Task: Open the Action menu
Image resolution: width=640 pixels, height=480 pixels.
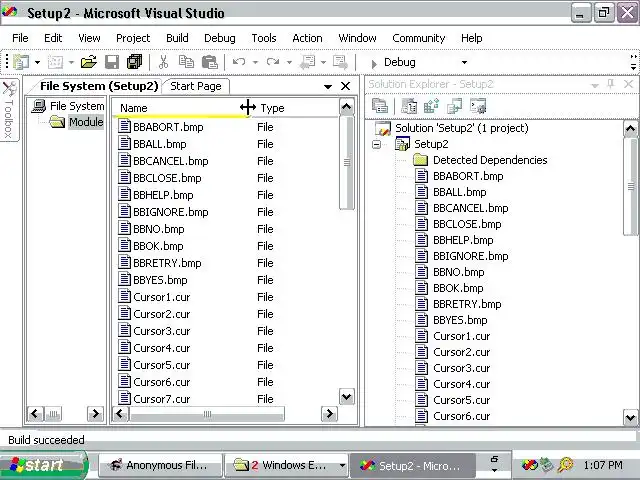Action: 307,38
